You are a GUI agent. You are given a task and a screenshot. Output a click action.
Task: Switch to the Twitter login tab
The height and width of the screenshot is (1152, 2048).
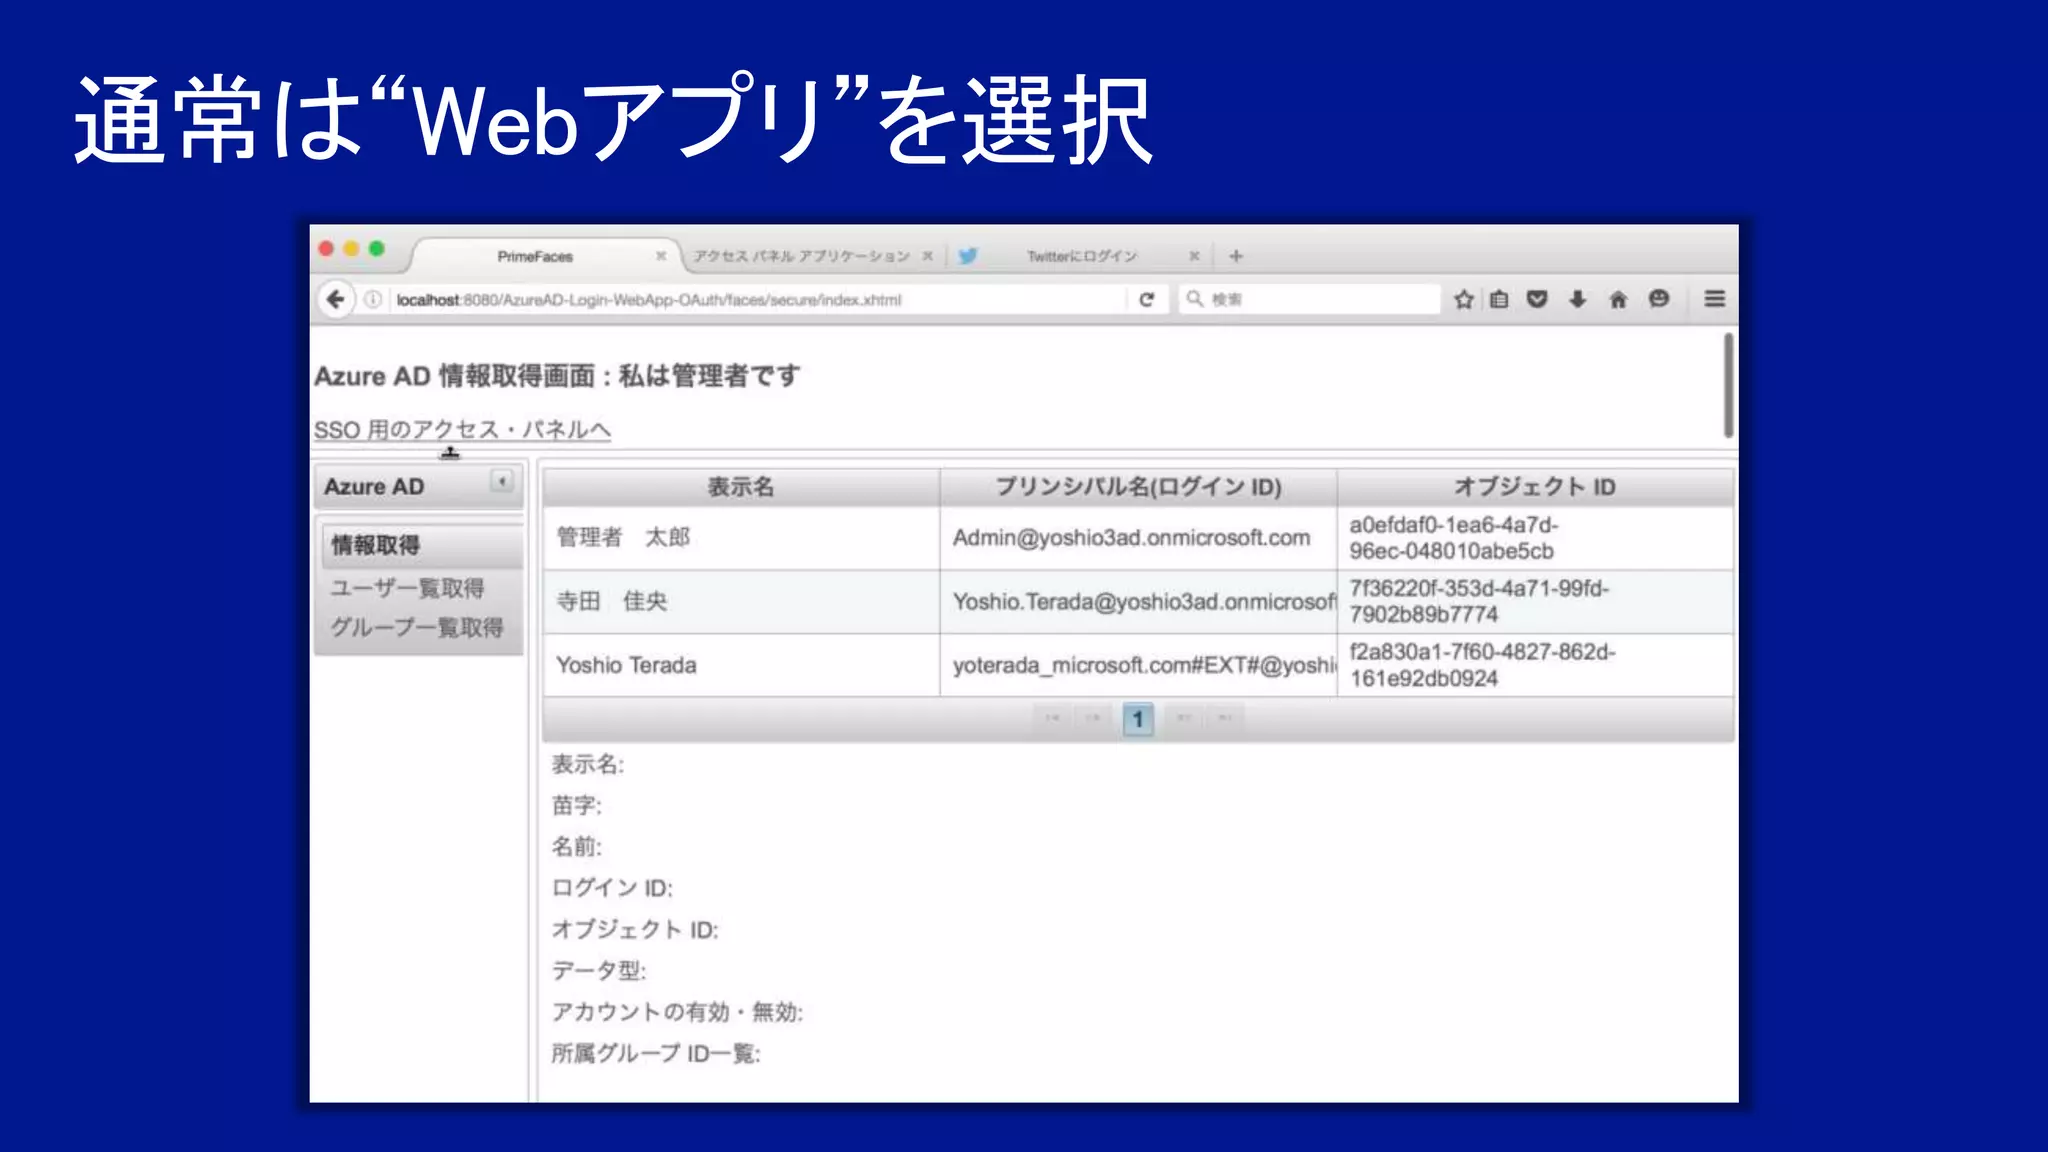tap(1080, 256)
